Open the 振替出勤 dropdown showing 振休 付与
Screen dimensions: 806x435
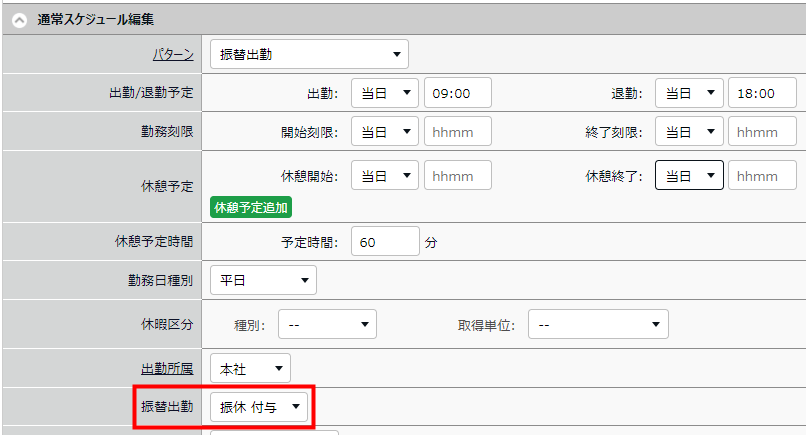coord(259,407)
